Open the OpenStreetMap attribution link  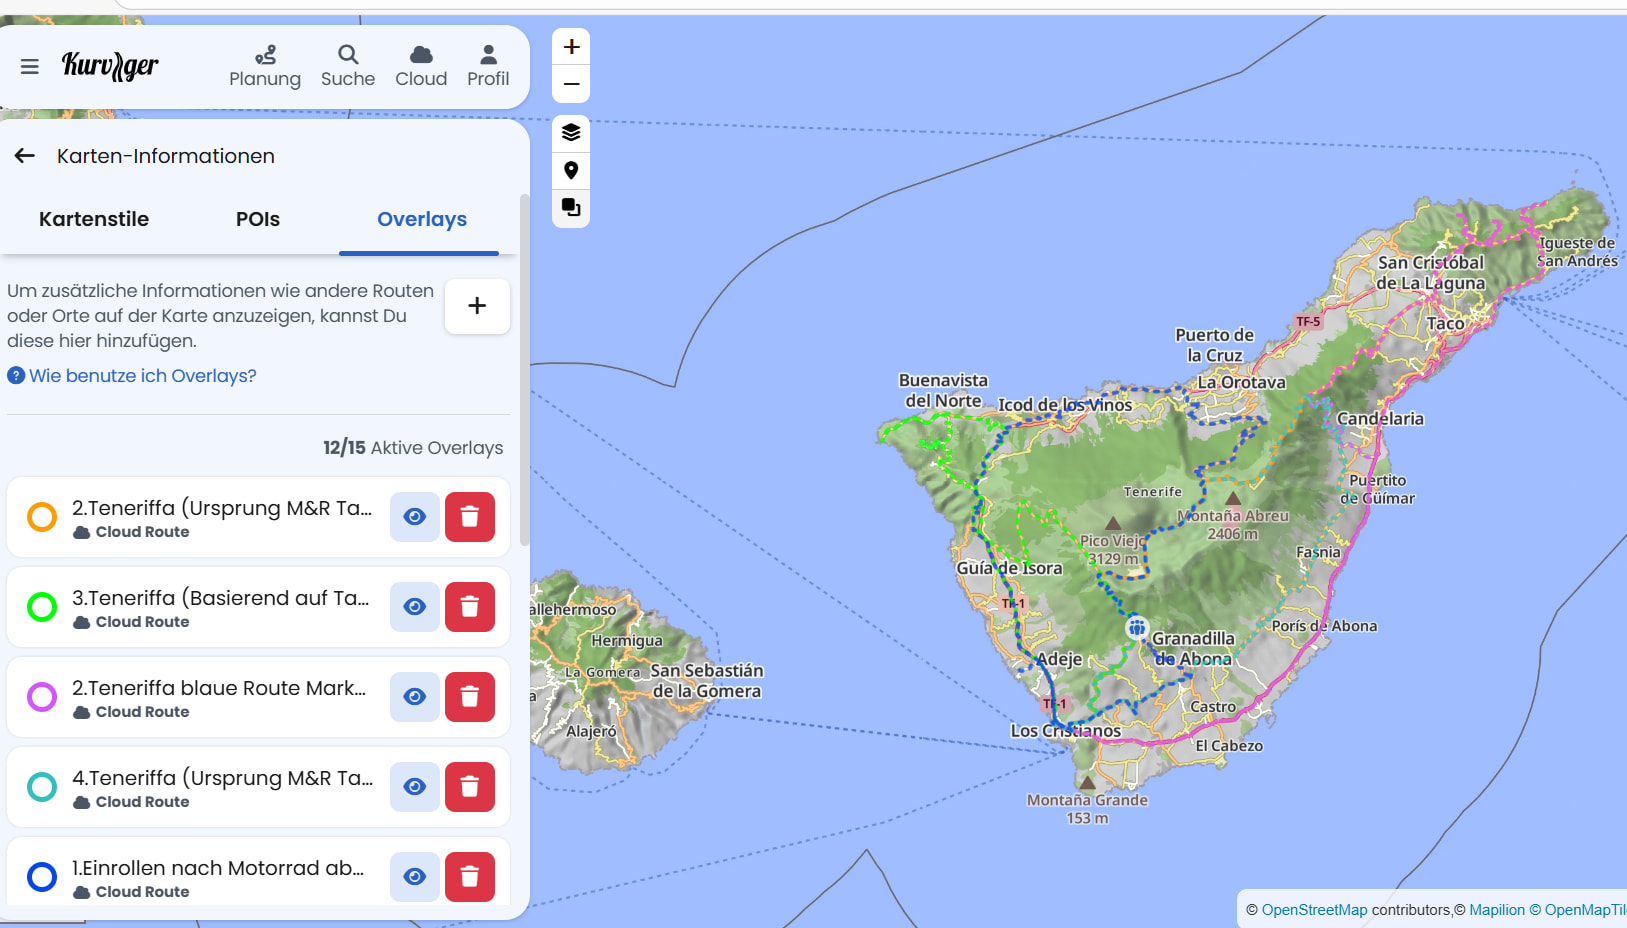(x=1314, y=910)
